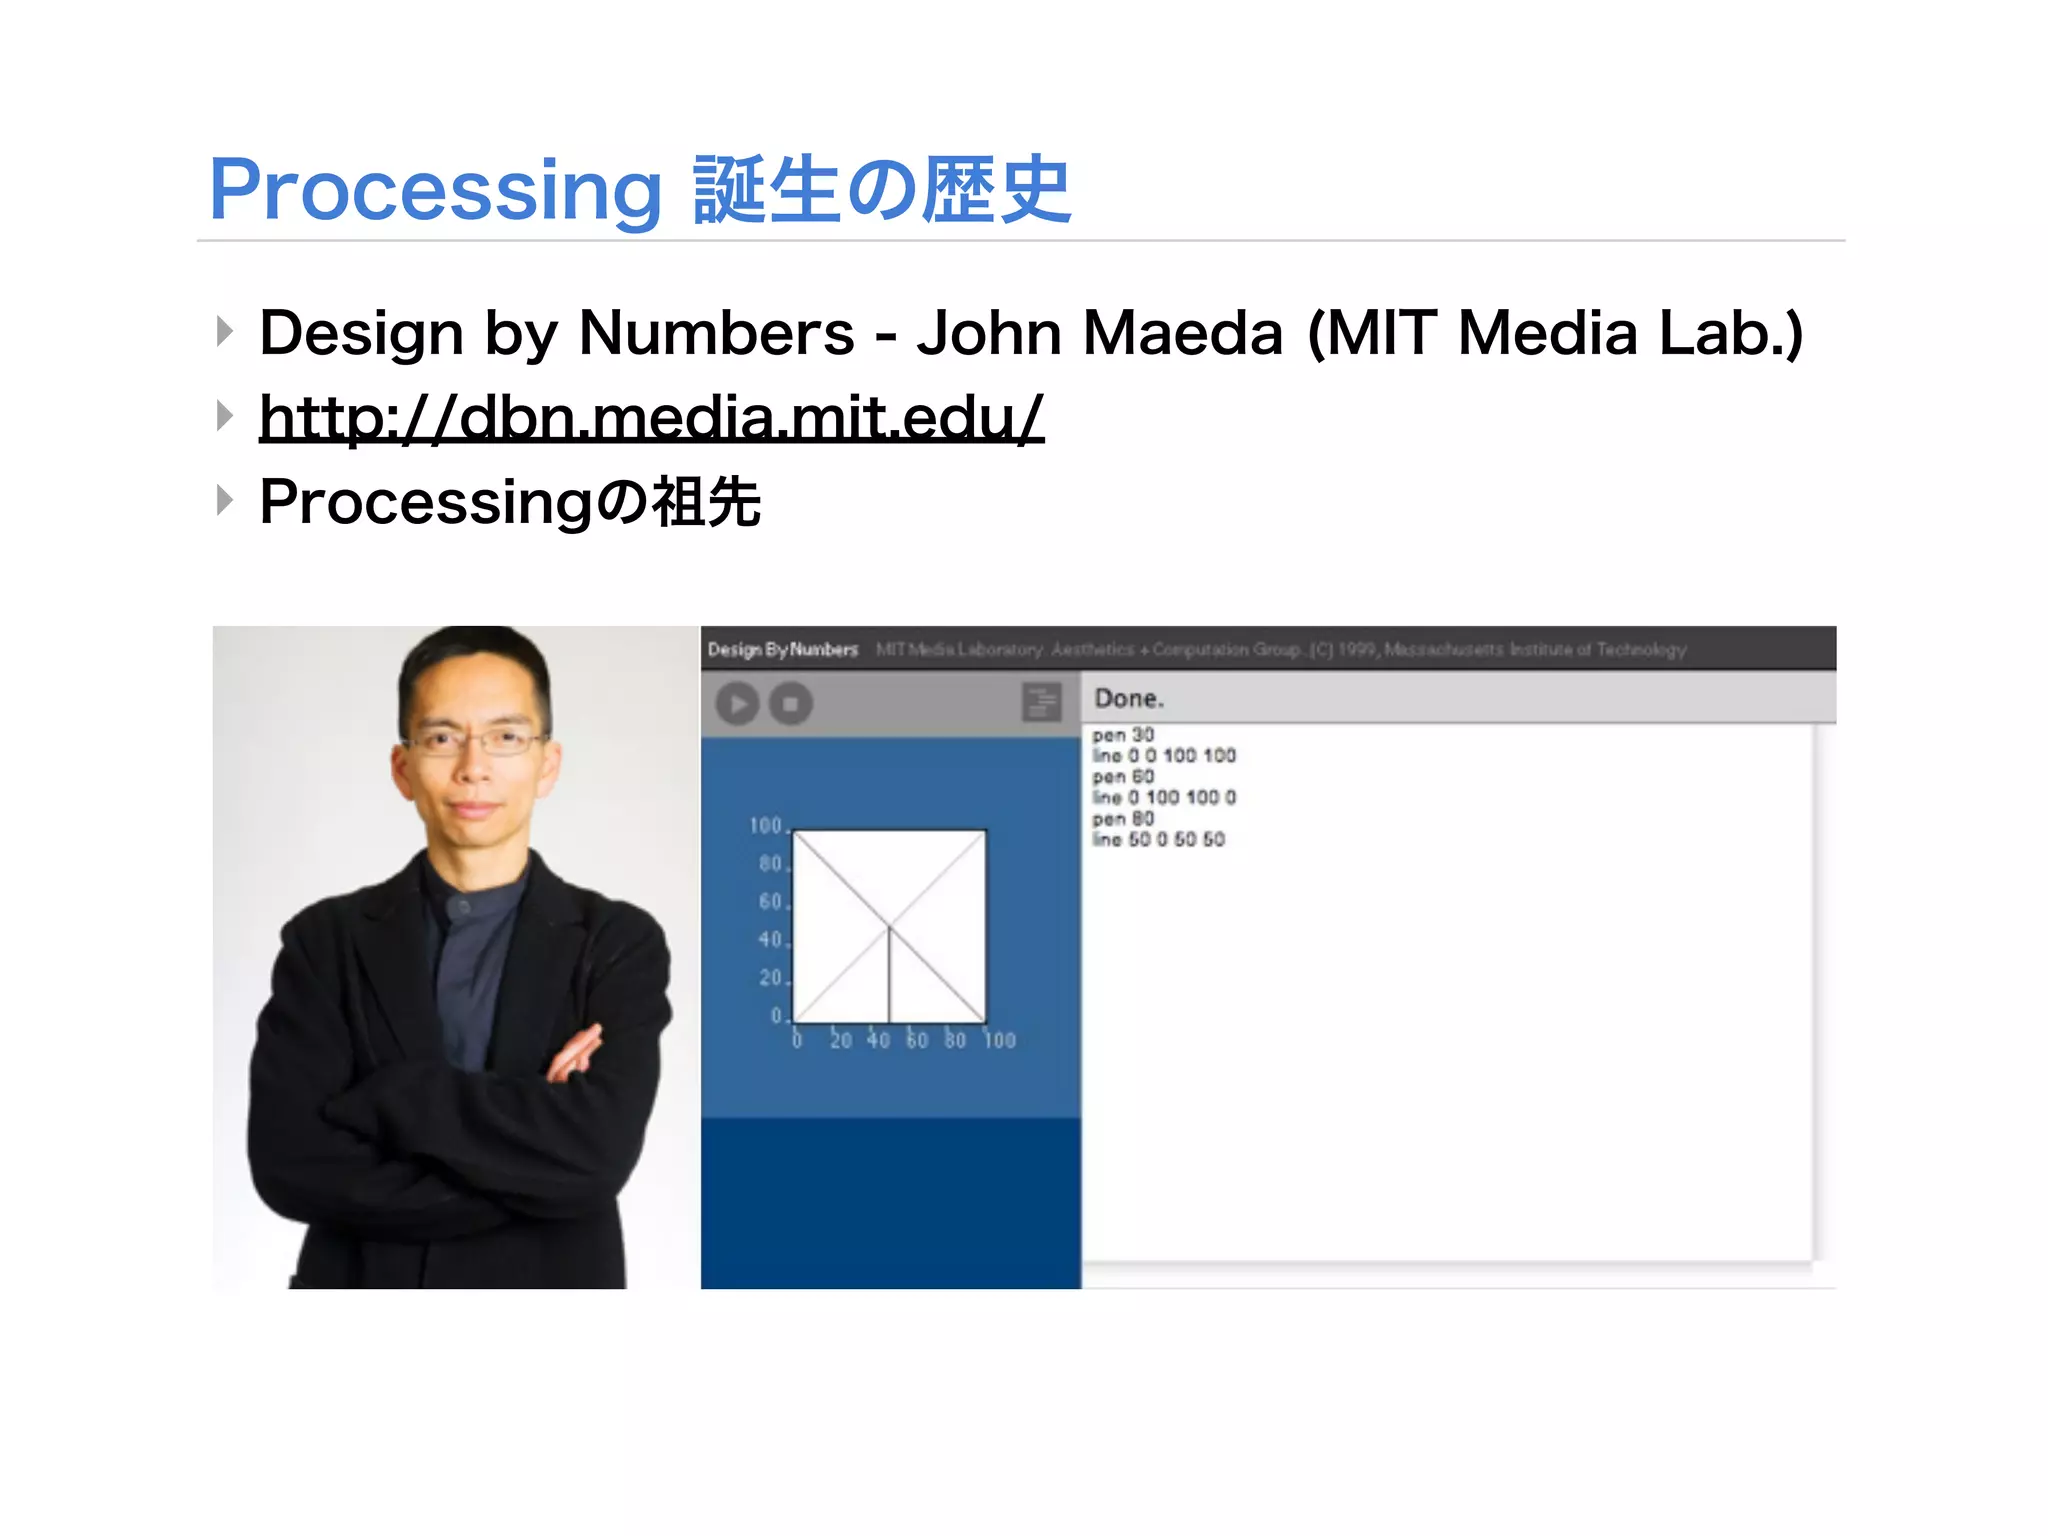Open the http://dbn.media.mit.edu/ link
Image resolution: width=2048 pixels, height=1536 pixels.
(651, 417)
